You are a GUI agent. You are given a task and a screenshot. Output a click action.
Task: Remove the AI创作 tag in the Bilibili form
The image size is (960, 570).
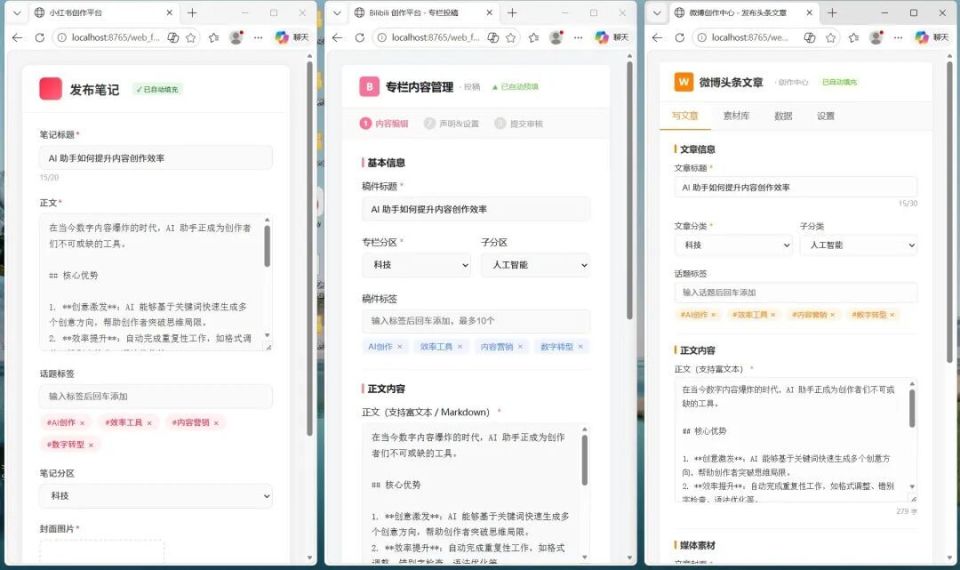pyautogui.click(x=400, y=347)
